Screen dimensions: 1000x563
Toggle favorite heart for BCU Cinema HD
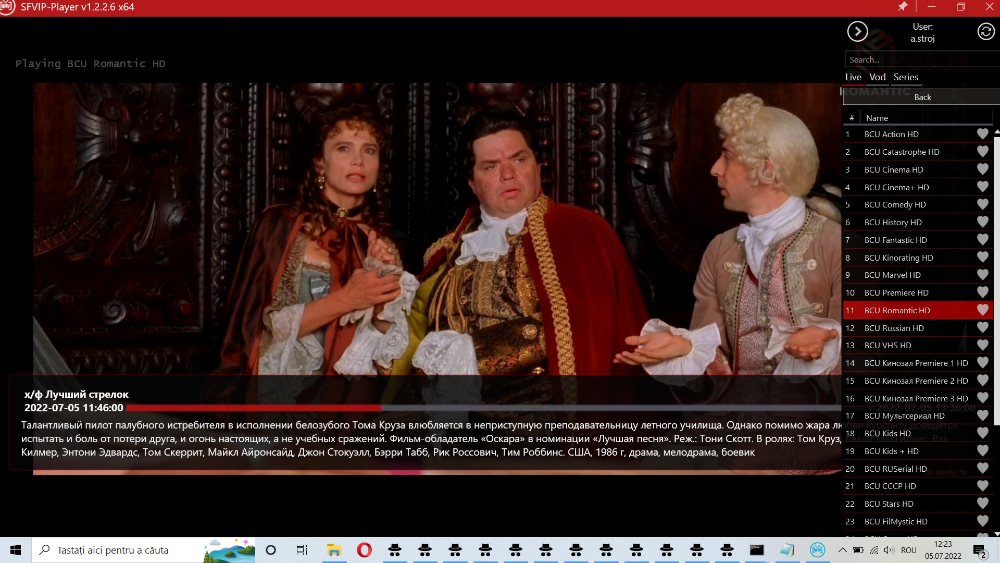click(982, 170)
